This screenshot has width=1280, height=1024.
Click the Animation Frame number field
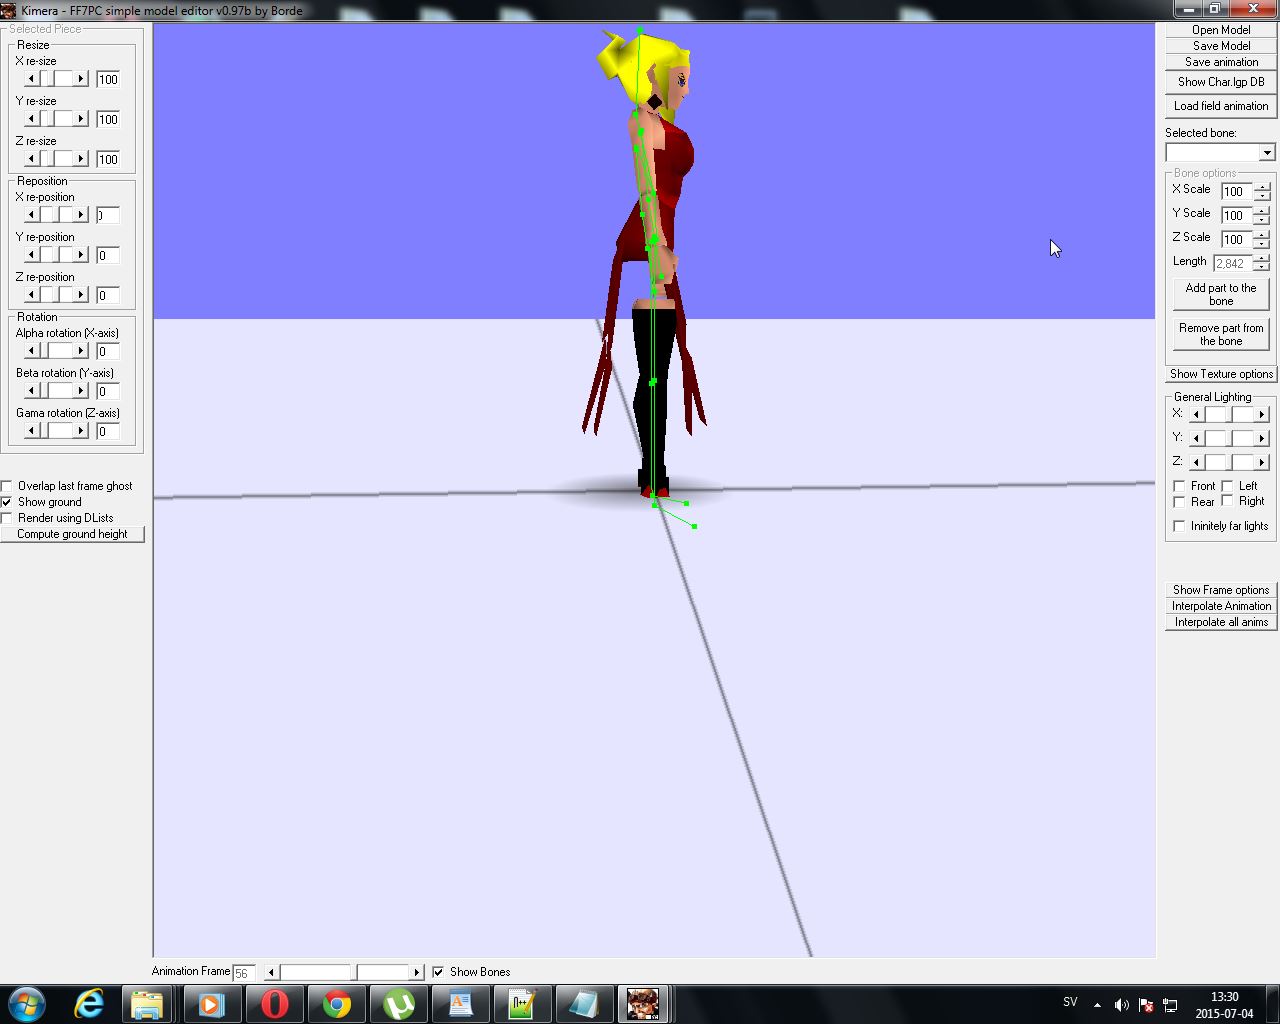244,973
